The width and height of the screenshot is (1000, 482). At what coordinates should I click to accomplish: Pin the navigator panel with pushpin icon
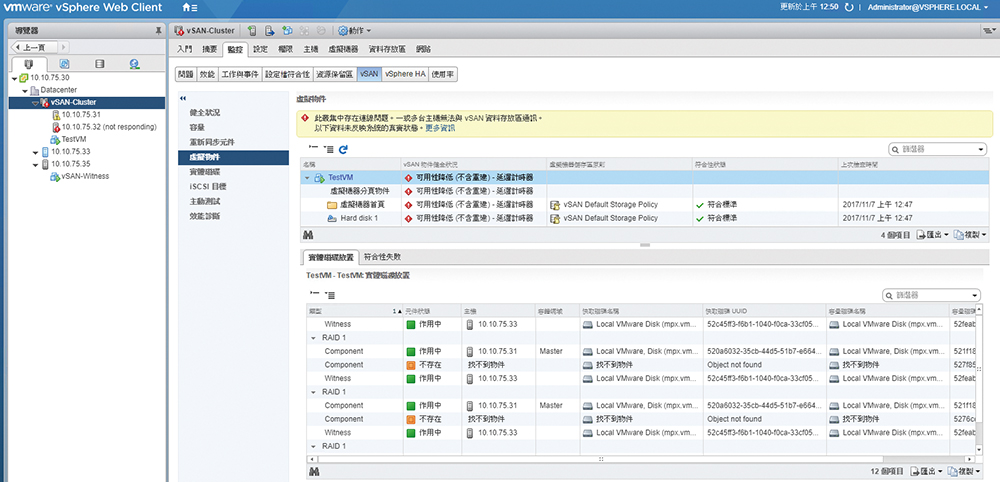click(x=158, y=30)
